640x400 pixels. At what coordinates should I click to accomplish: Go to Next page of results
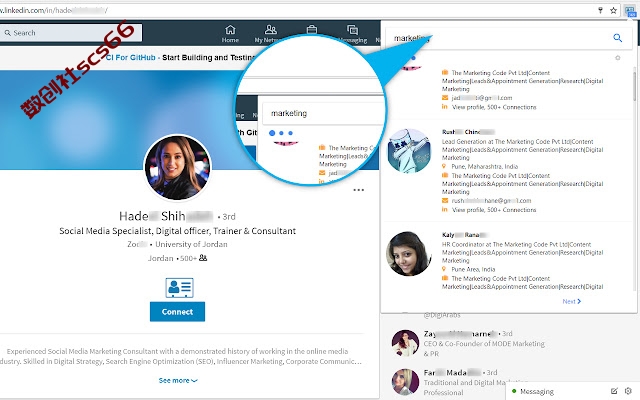point(571,301)
